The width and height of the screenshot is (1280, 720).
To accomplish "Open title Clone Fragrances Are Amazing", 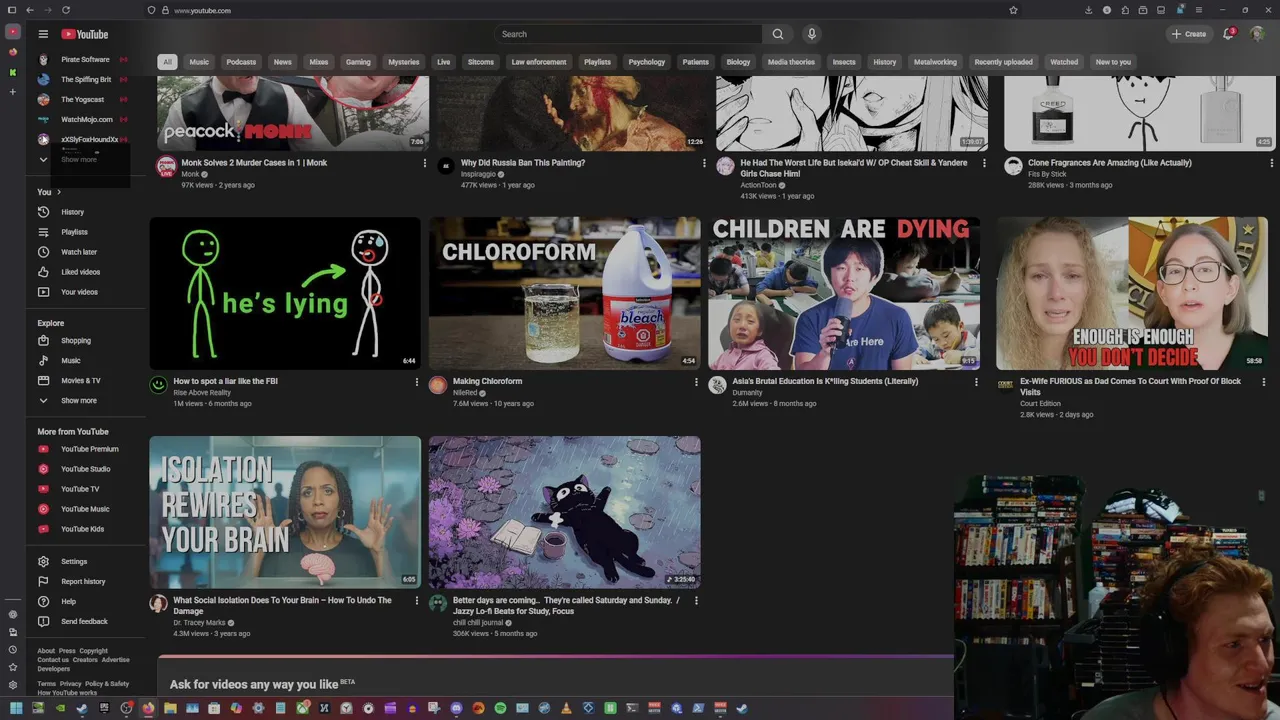I will tap(1110, 163).
